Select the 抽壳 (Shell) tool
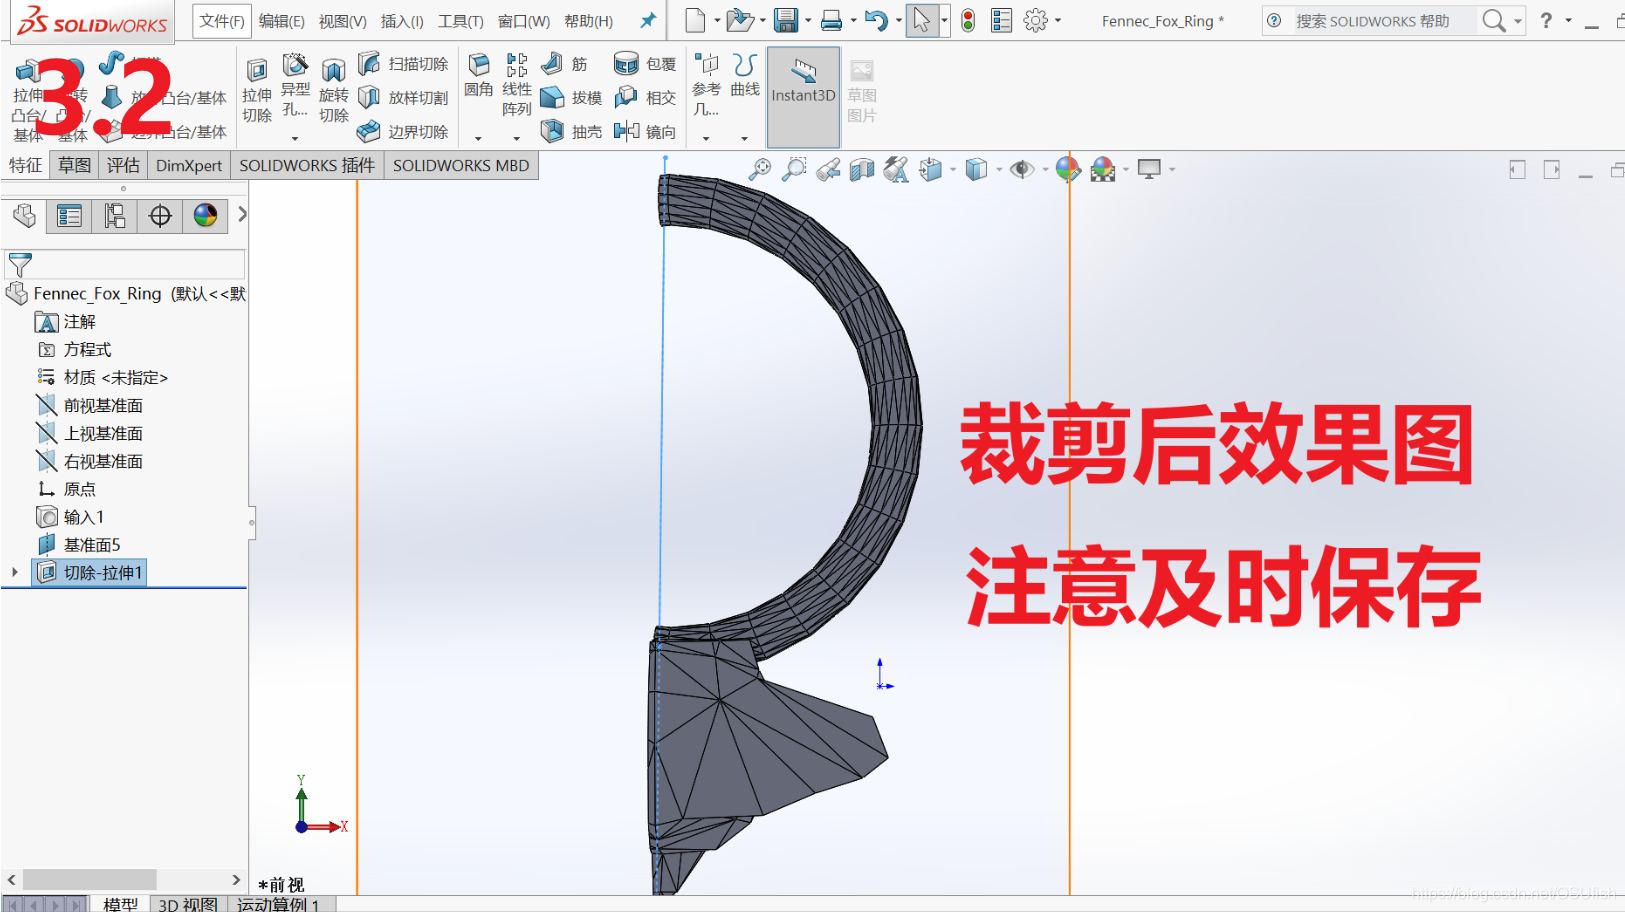 click(570, 131)
